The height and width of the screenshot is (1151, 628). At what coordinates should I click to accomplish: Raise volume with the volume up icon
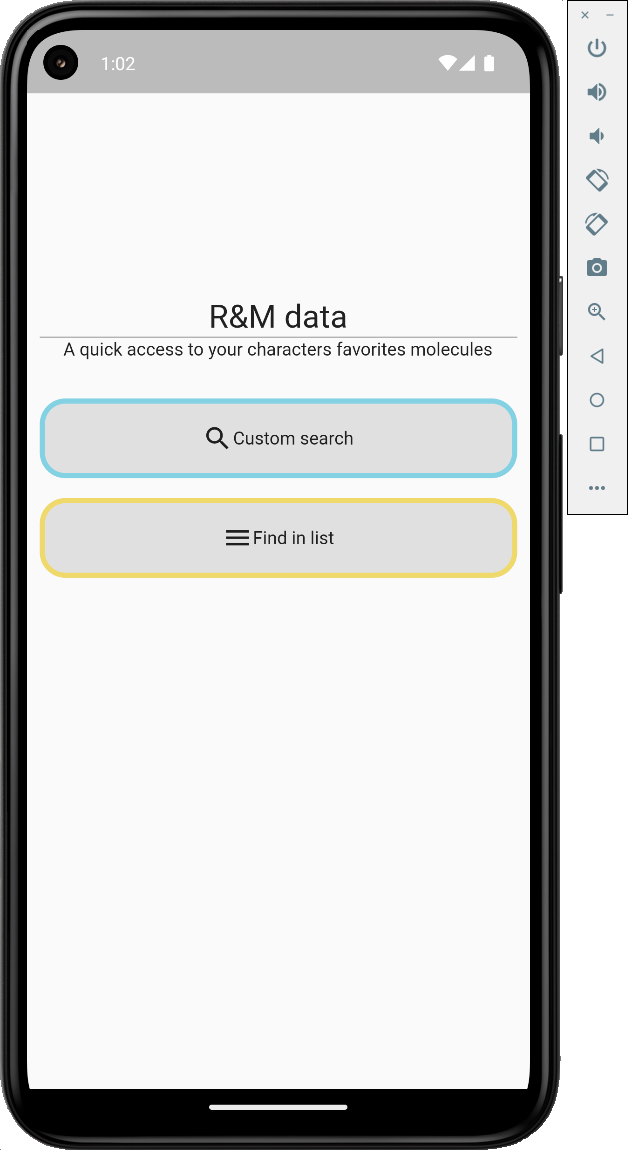[x=597, y=92]
